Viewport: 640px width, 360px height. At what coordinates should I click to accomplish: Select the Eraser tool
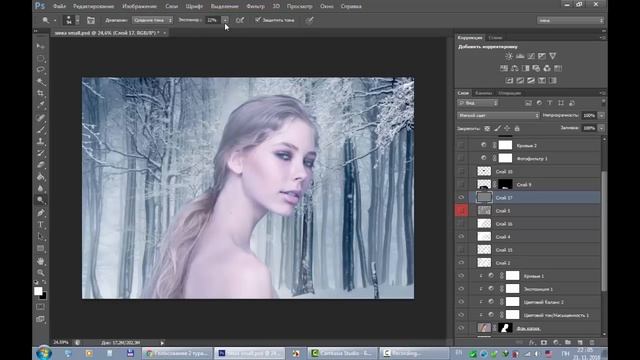[x=40, y=165]
